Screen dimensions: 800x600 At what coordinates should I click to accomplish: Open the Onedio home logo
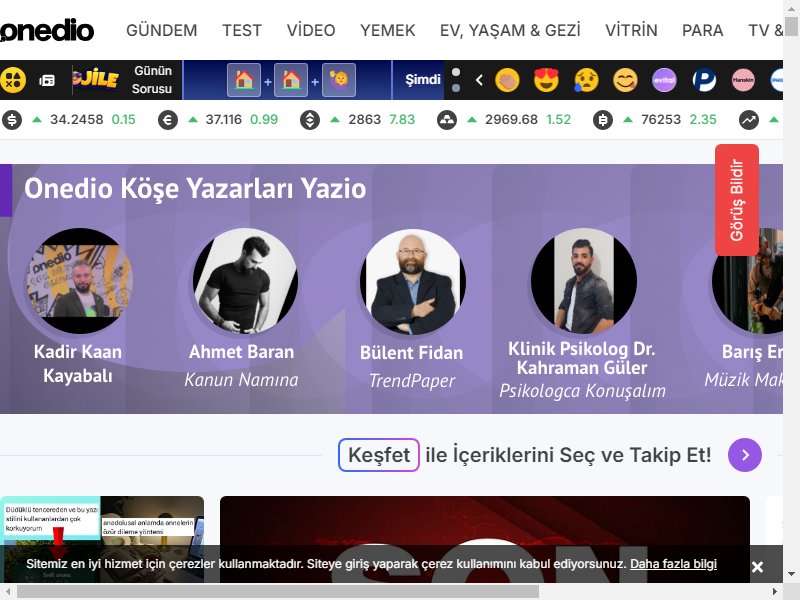pyautogui.click(x=47, y=31)
